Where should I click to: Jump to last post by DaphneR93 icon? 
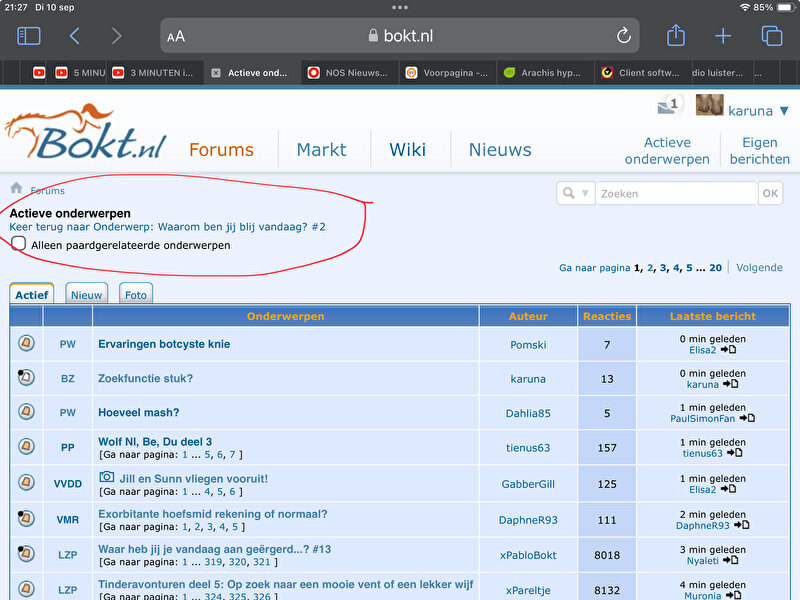[x=741, y=525]
